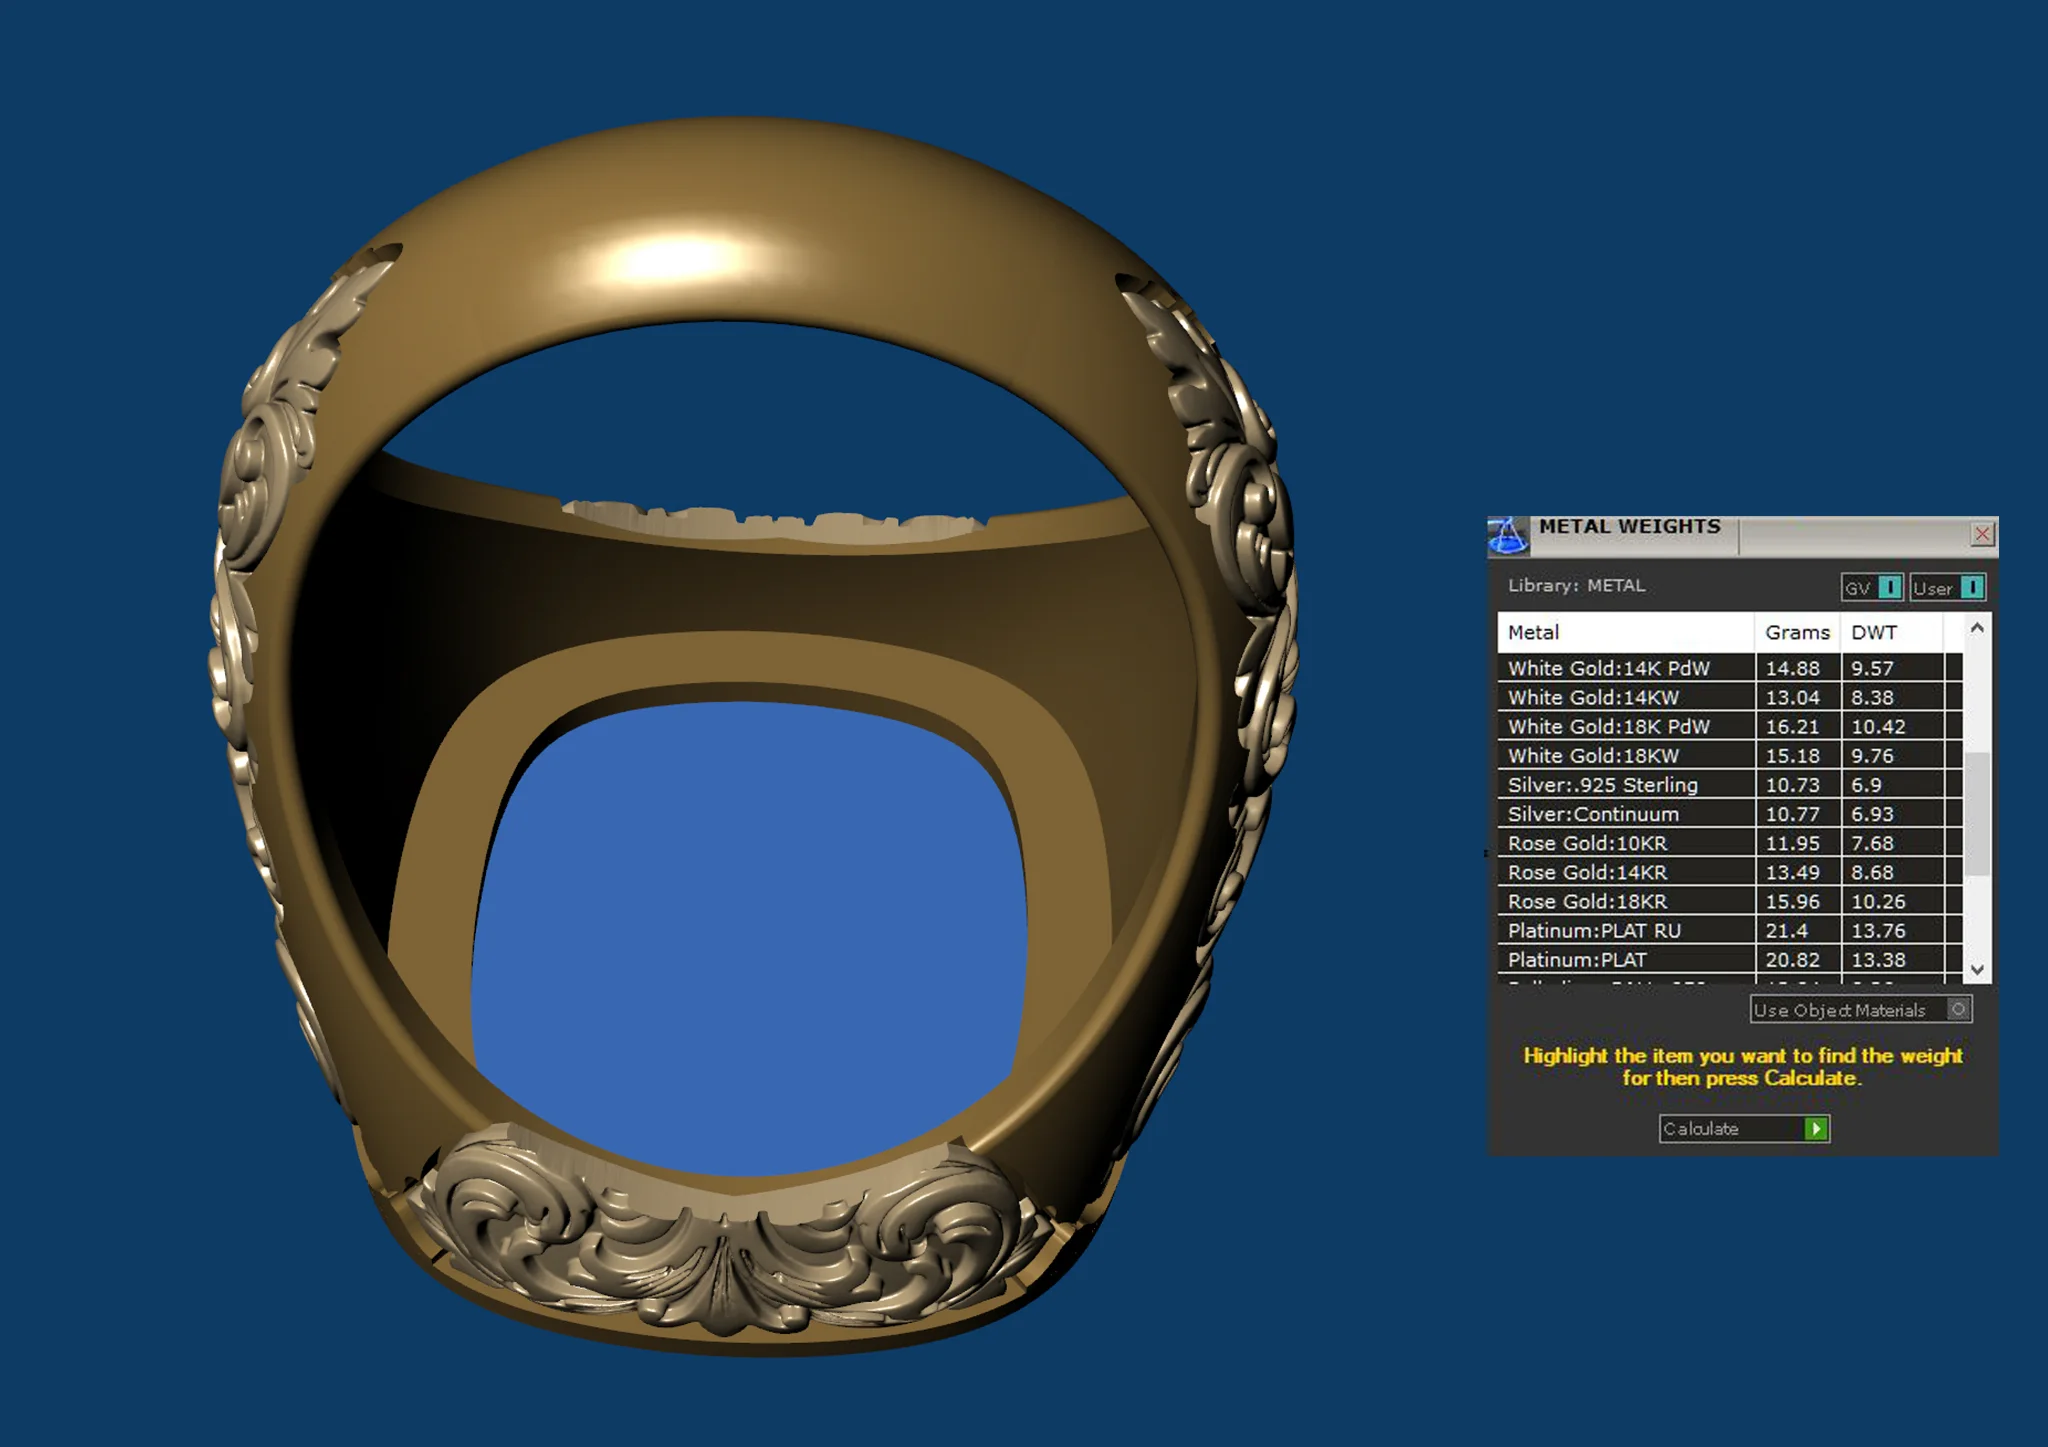The image size is (2048, 1447).
Task: Enable Use Object Materials option
Action: [x=1861, y=1010]
